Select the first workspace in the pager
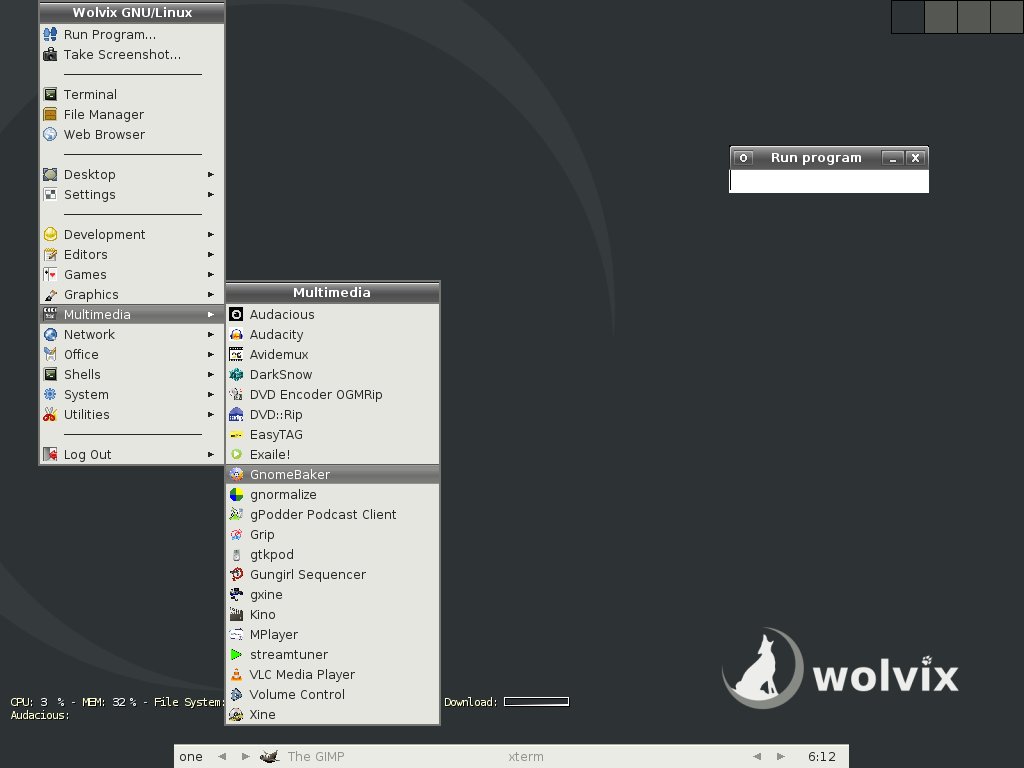This screenshot has width=1024, height=768. point(908,16)
